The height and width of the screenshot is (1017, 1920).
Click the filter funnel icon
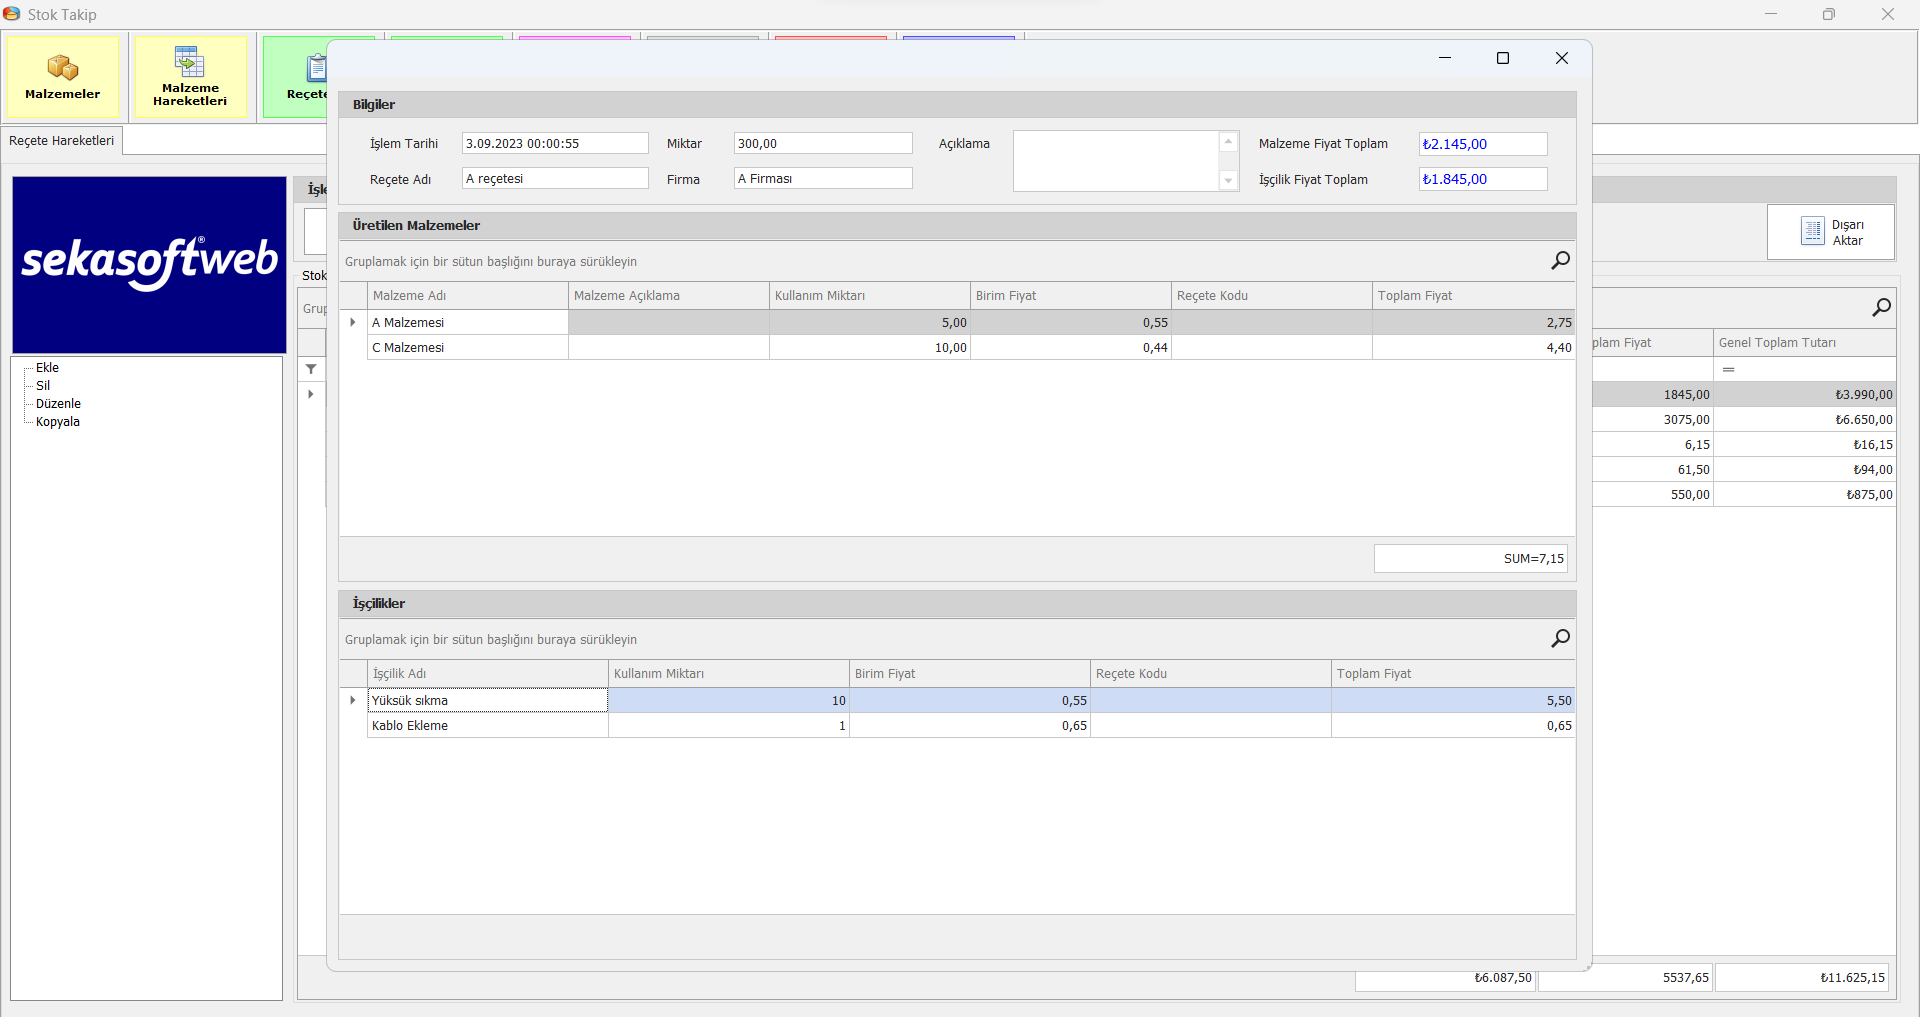(311, 369)
